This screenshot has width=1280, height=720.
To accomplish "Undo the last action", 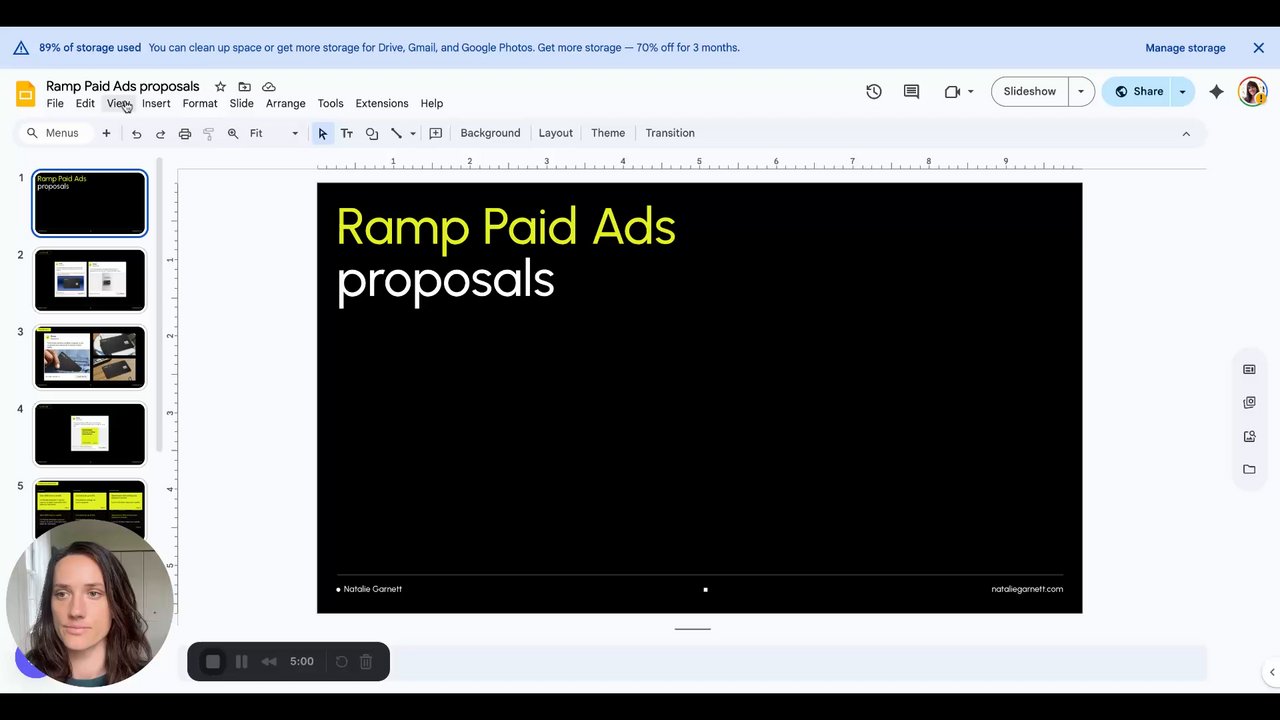I will [x=137, y=133].
